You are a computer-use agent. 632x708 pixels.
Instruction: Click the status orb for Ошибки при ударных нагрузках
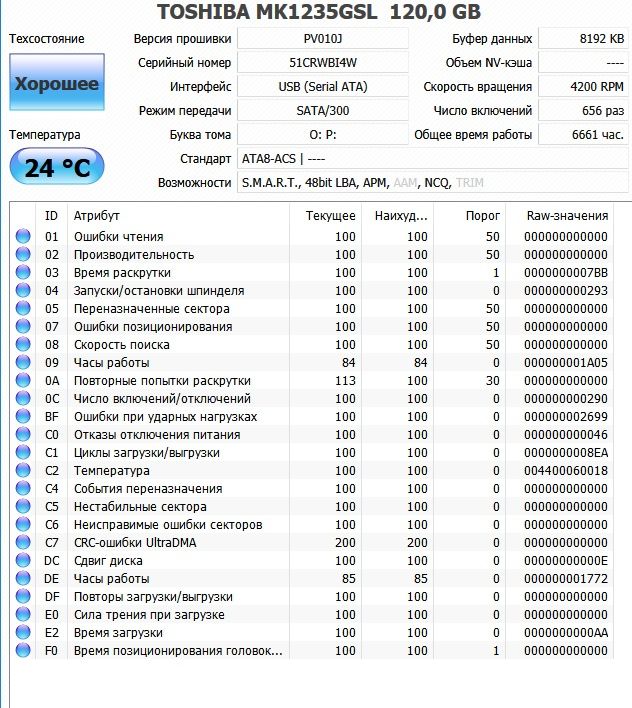[23, 416]
